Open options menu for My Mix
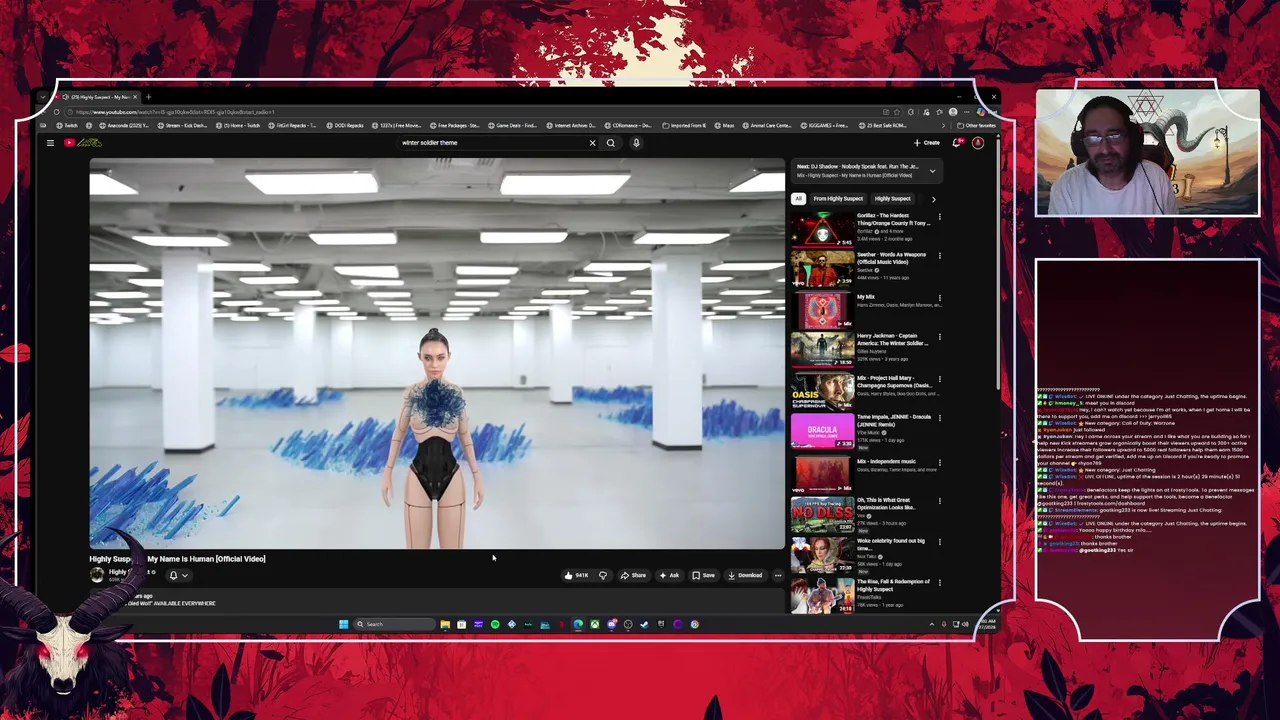The image size is (1280, 720). coord(940,297)
